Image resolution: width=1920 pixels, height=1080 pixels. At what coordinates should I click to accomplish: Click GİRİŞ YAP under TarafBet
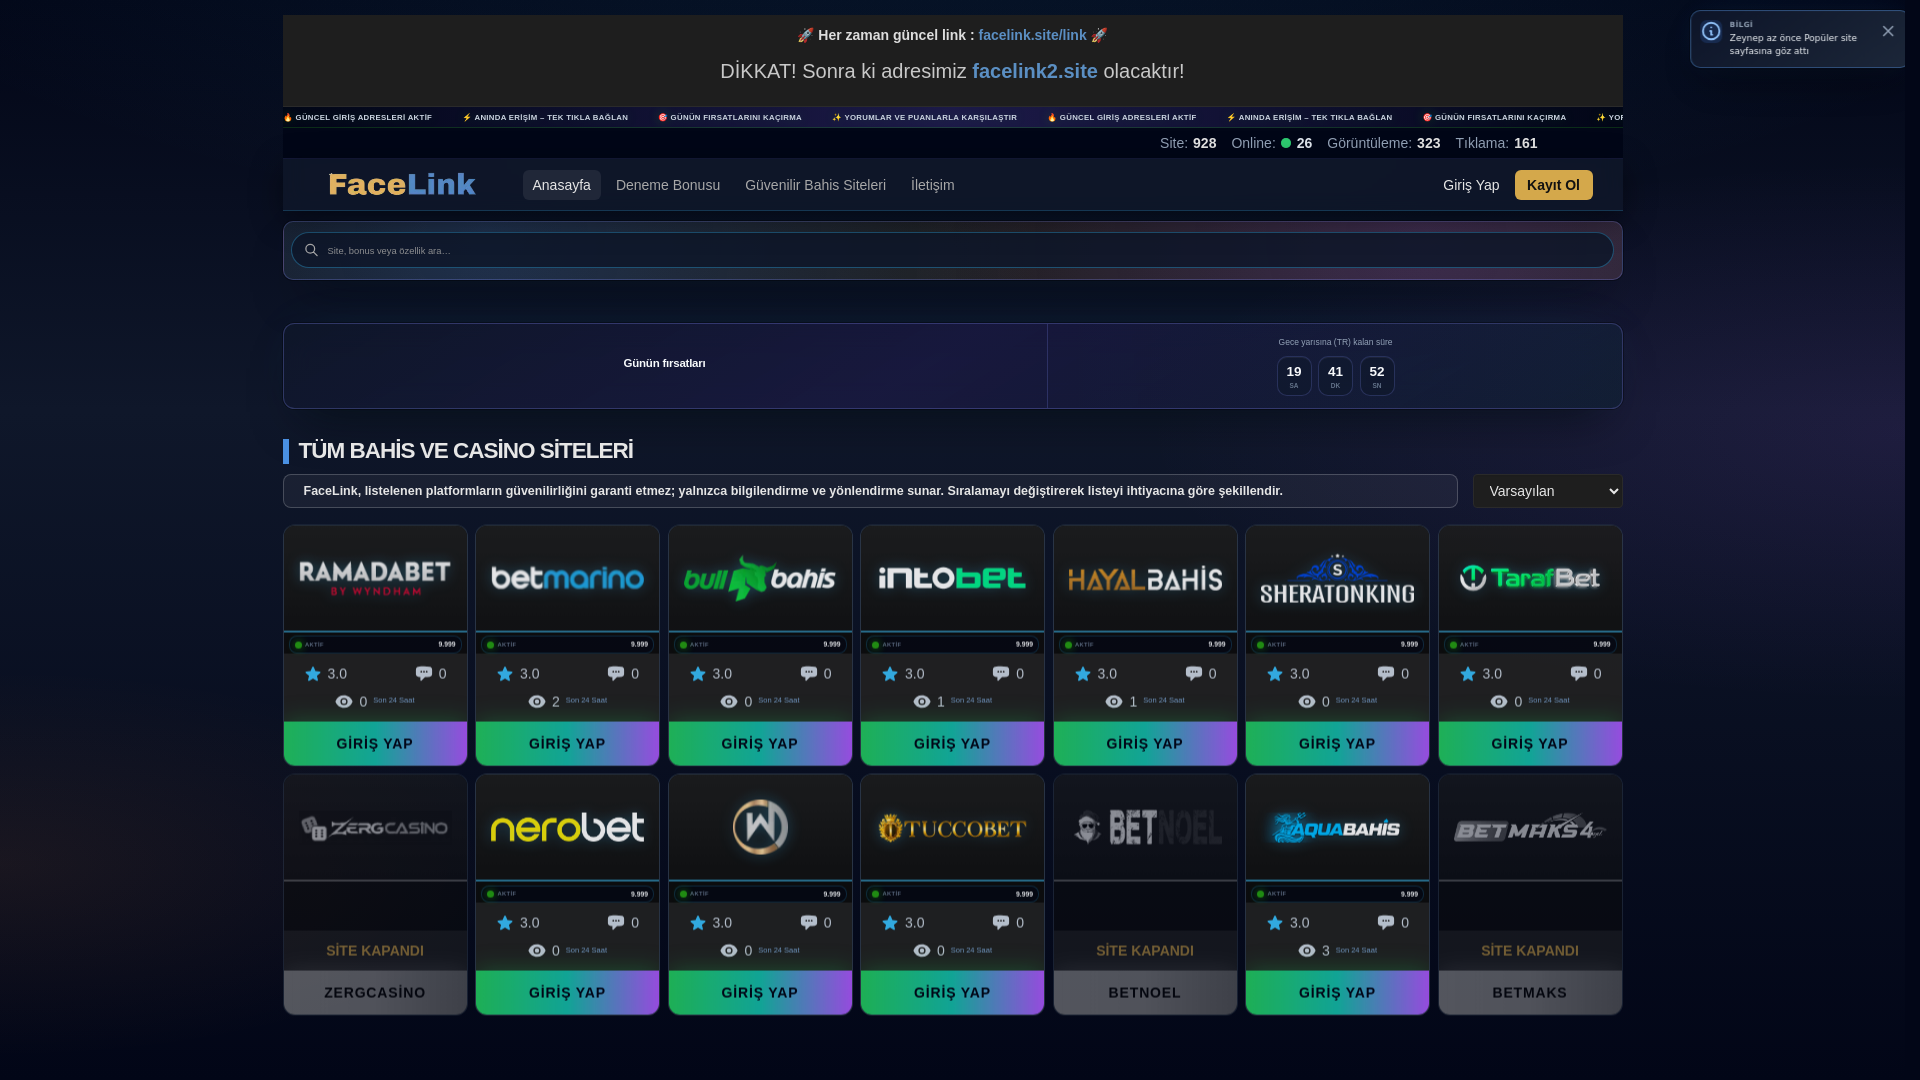coord(1530,744)
